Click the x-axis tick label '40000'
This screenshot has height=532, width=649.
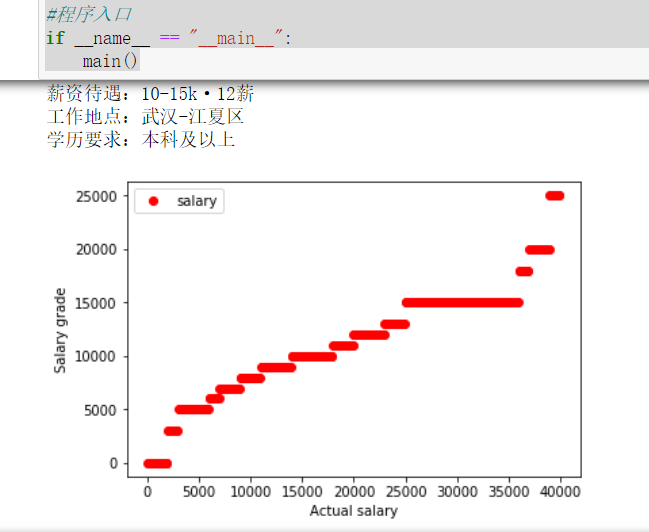[560, 491]
